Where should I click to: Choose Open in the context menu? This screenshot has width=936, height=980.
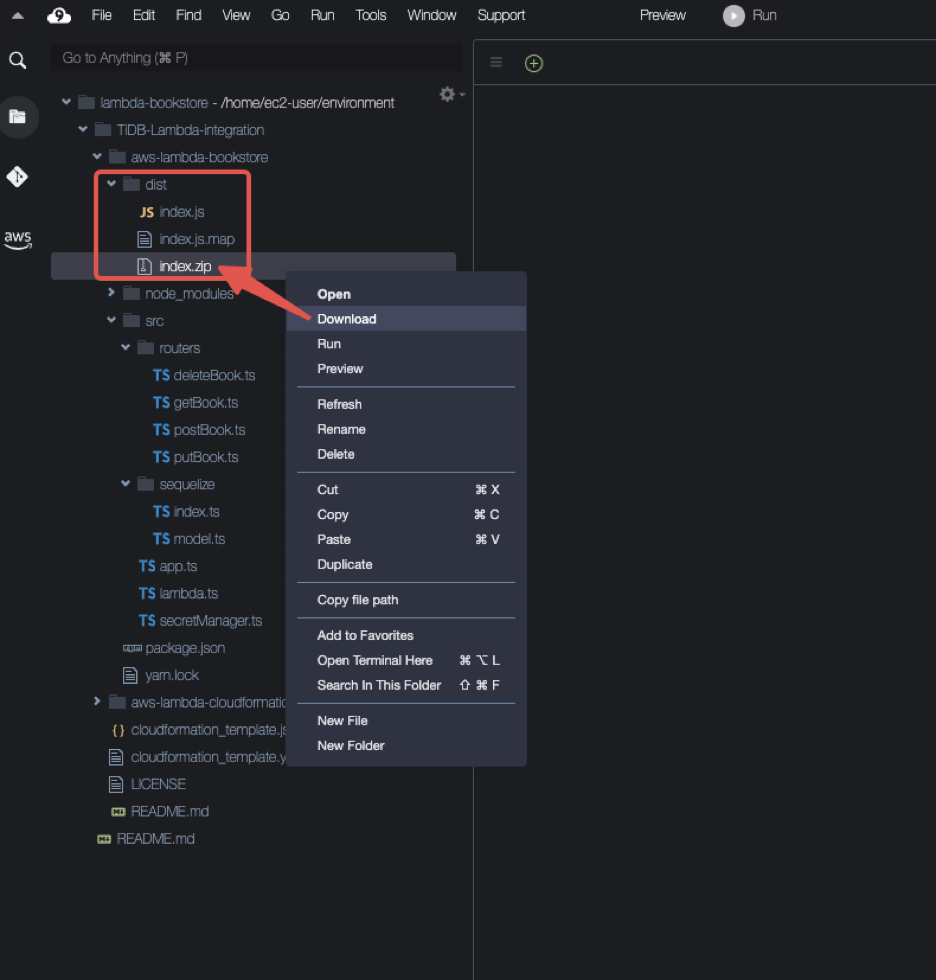pyautogui.click(x=406, y=294)
